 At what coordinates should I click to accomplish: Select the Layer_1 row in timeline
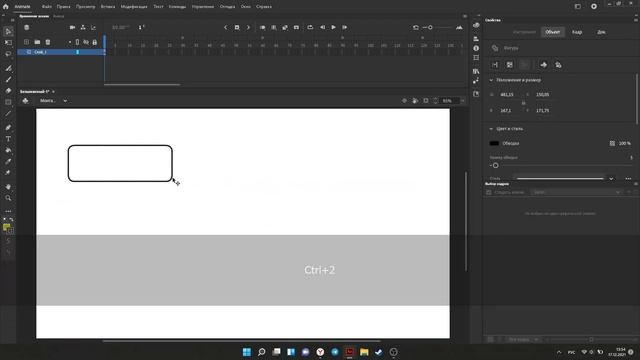[x=61, y=52]
